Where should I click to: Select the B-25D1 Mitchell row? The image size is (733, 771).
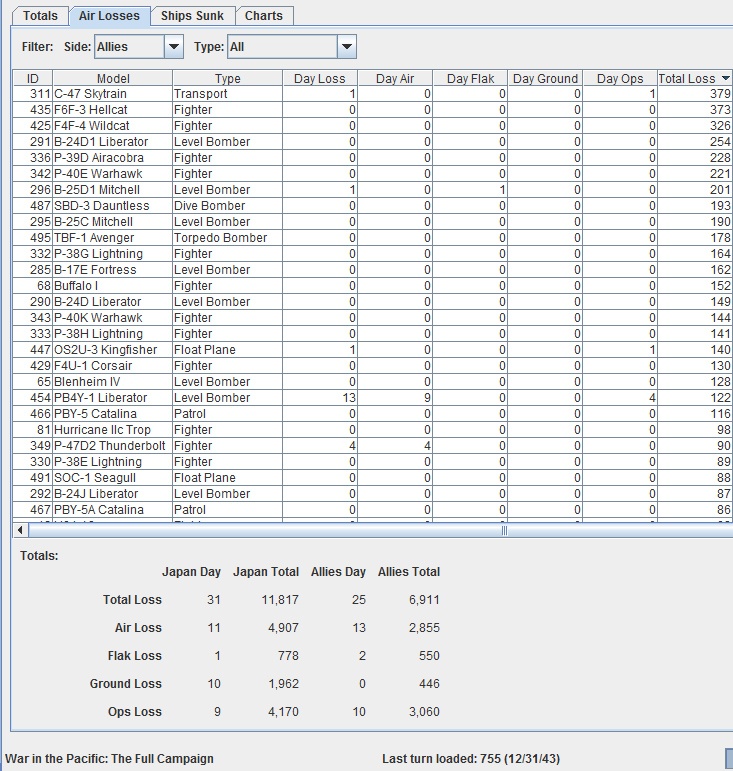373,190
